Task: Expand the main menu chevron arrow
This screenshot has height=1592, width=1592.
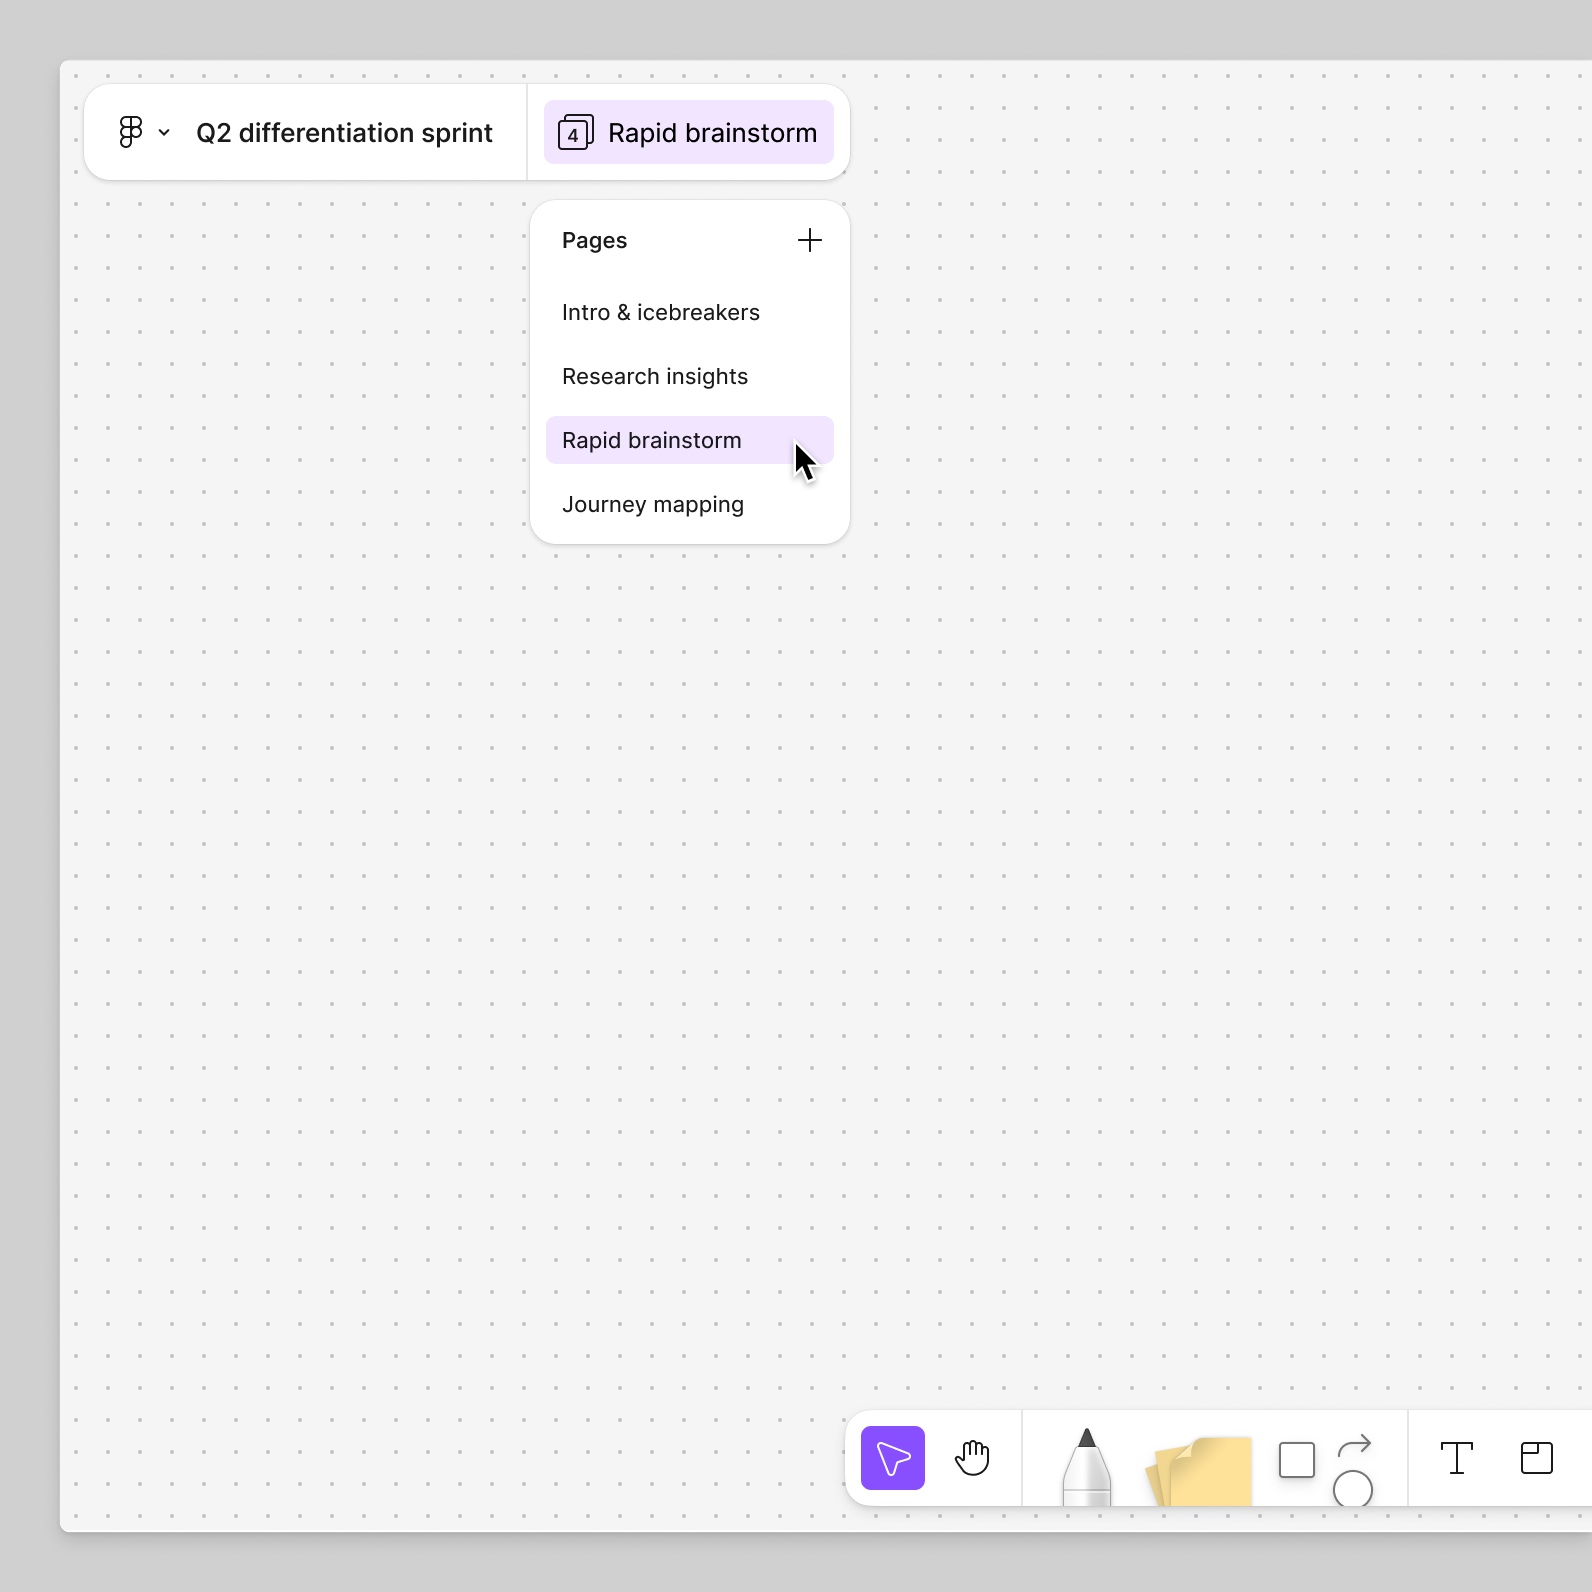Action: pos(164,132)
